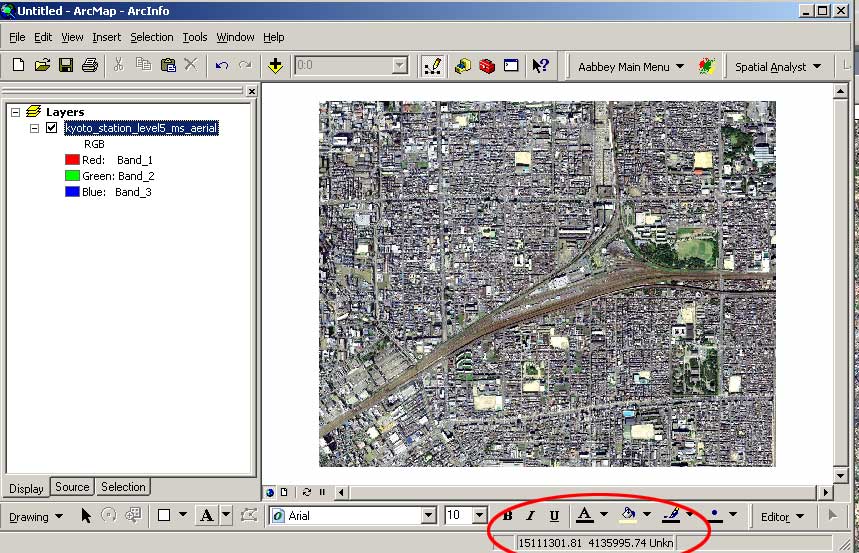Click the Drawing menu button
The image size is (859, 553).
[x=36, y=516]
